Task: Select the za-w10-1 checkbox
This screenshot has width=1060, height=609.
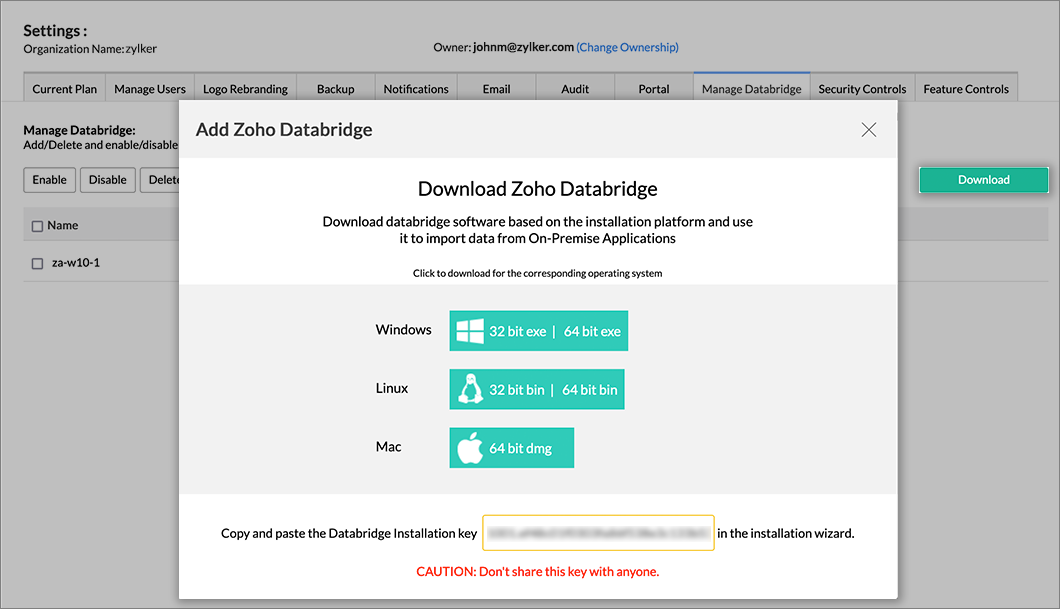Action: click(37, 262)
